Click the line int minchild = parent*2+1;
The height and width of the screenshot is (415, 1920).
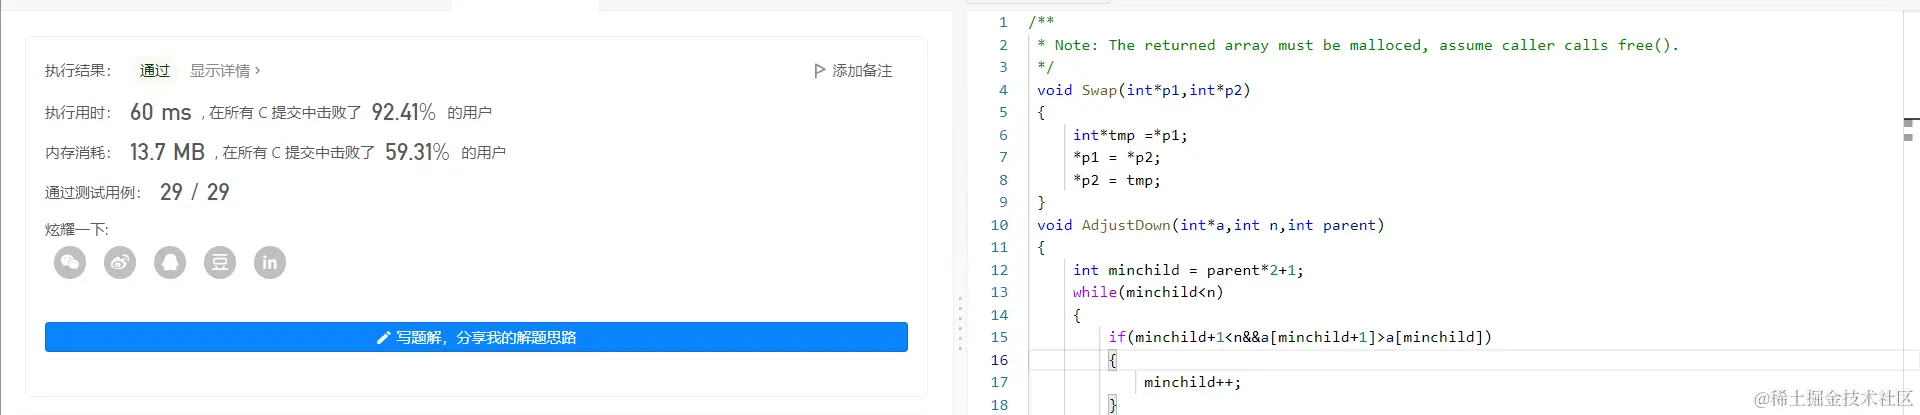[x=1188, y=270]
